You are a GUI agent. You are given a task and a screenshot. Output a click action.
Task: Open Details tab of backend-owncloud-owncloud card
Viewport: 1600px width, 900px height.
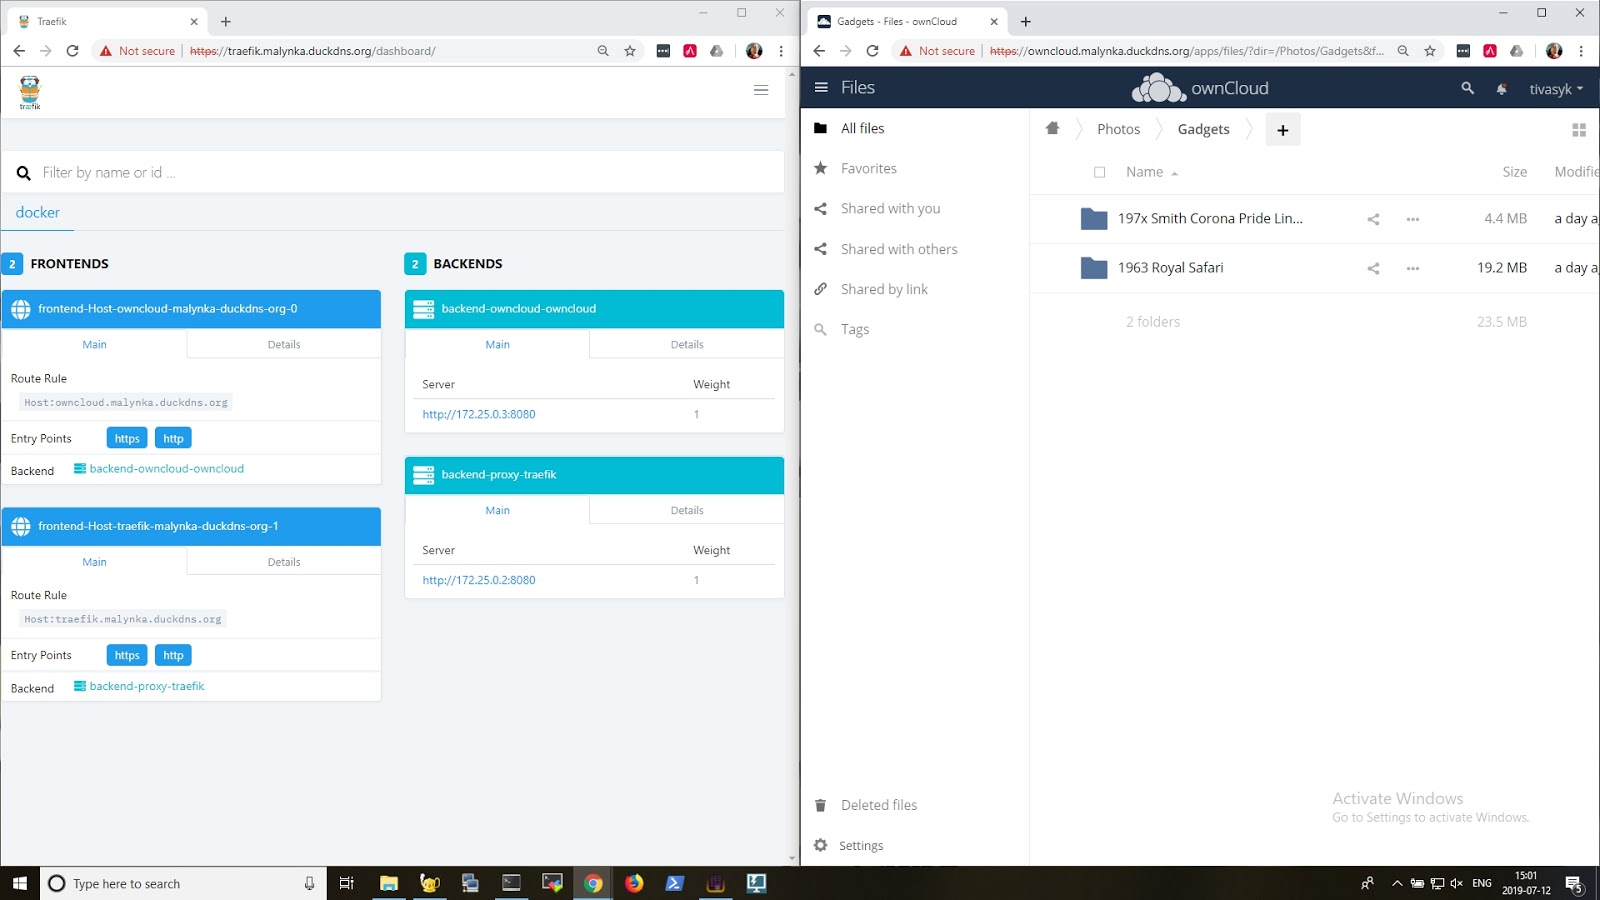(687, 344)
